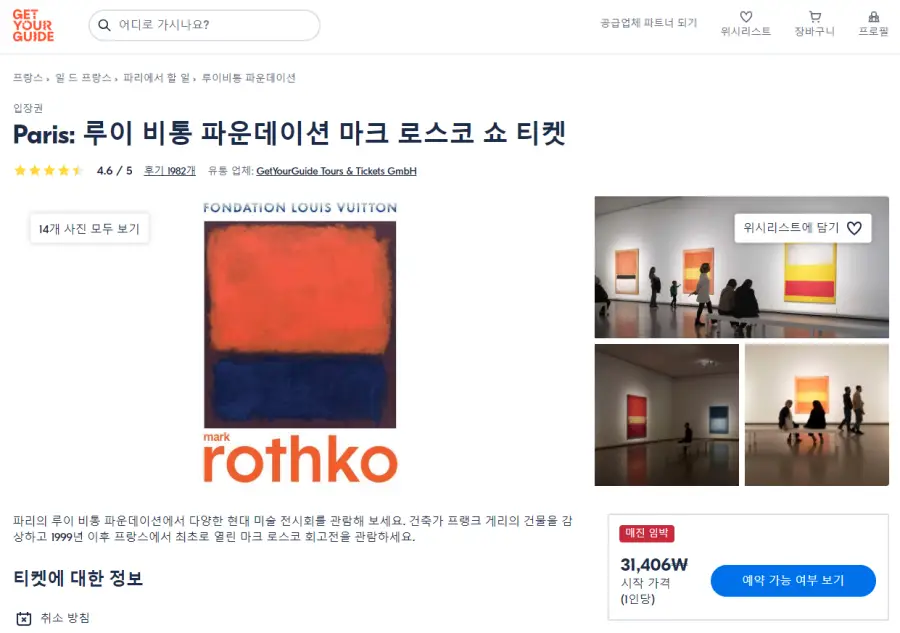The width and height of the screenshot is (900, 633).
Task: Click 예약 가능 여부 보기 button
Action: 793,580
